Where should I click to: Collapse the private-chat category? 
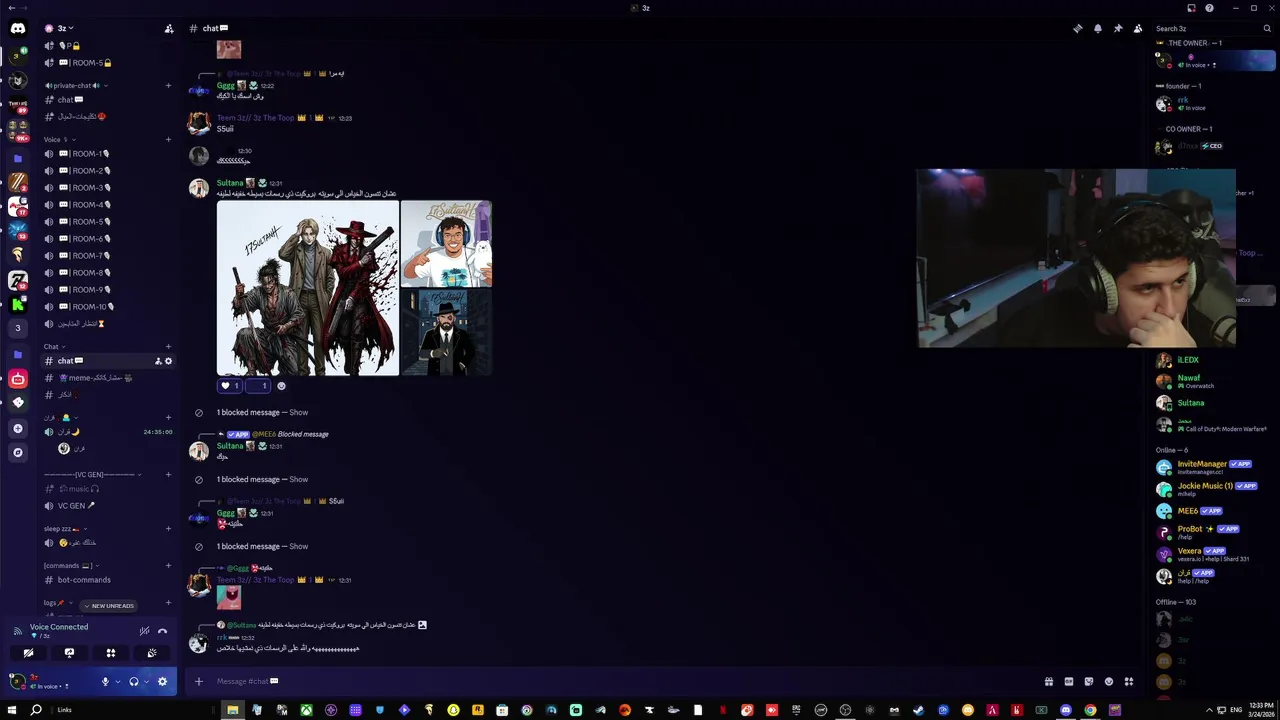tap(76, 86)
